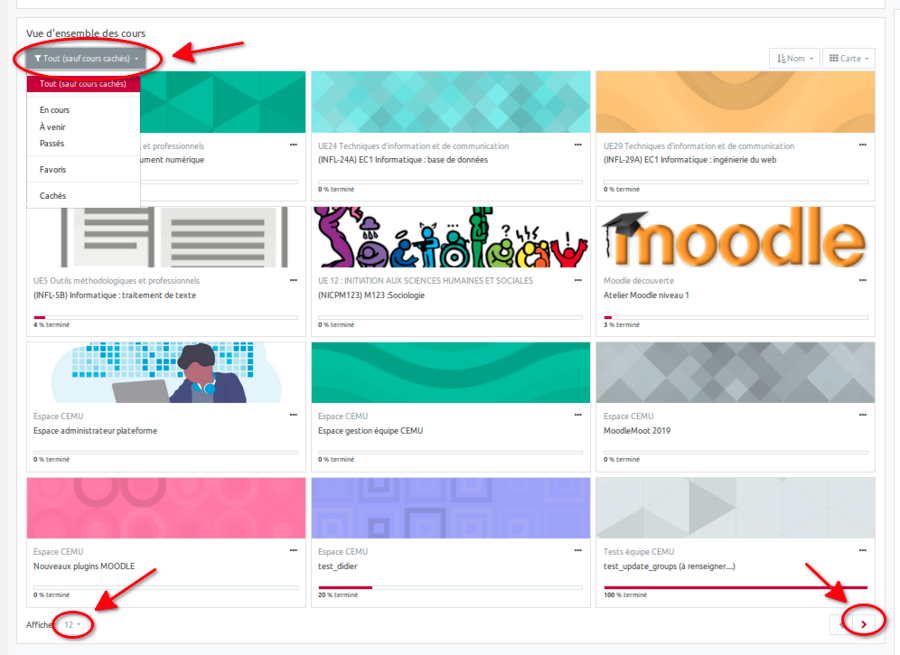
Task: Click the Moodle logo course thumbnail
Action: (735, 239)
